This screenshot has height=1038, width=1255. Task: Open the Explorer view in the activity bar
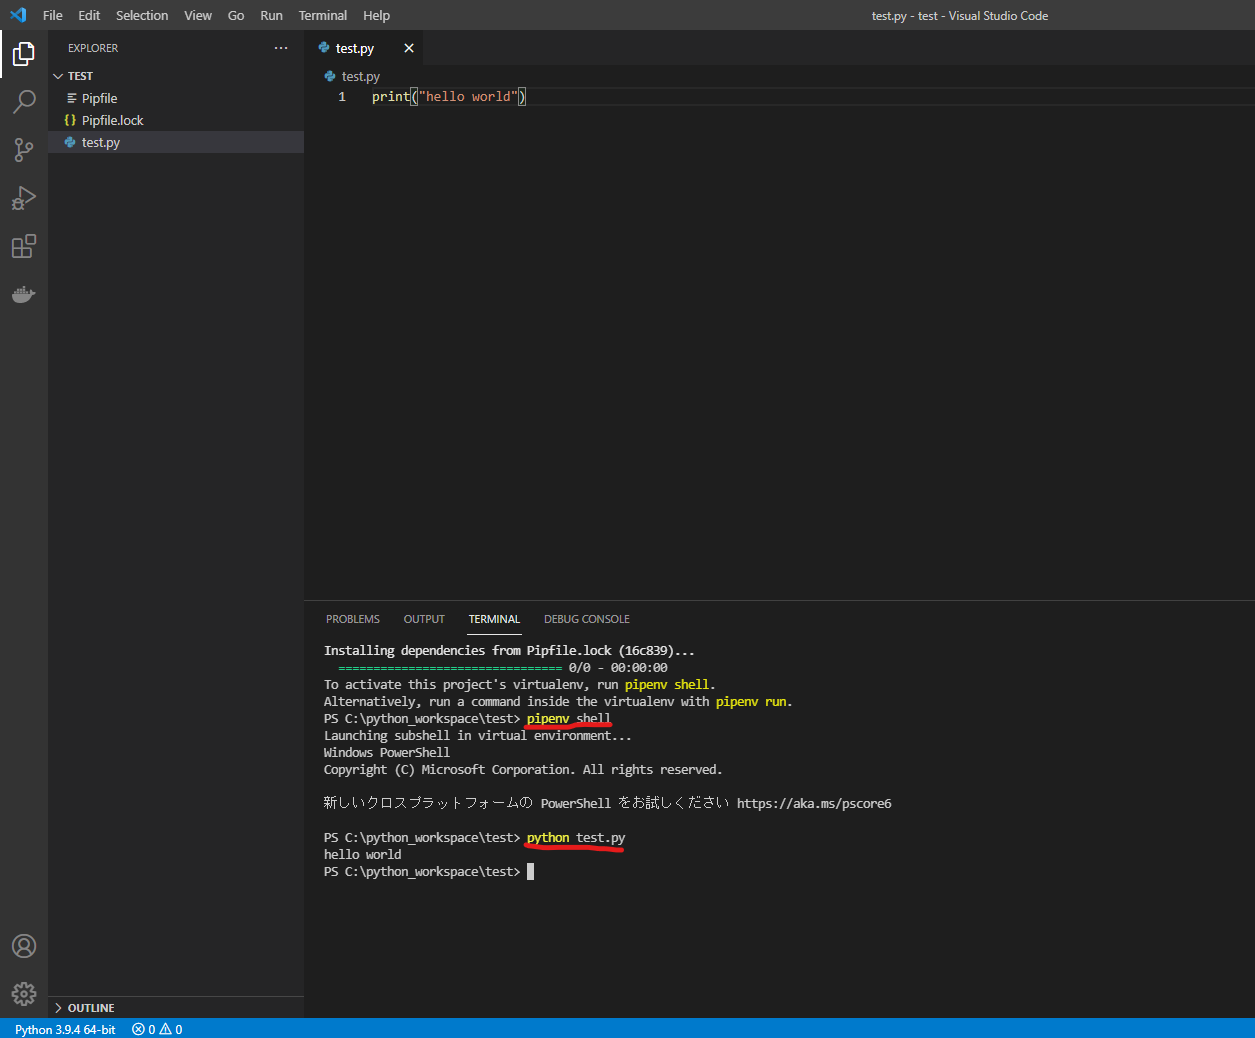click(24, 53)
